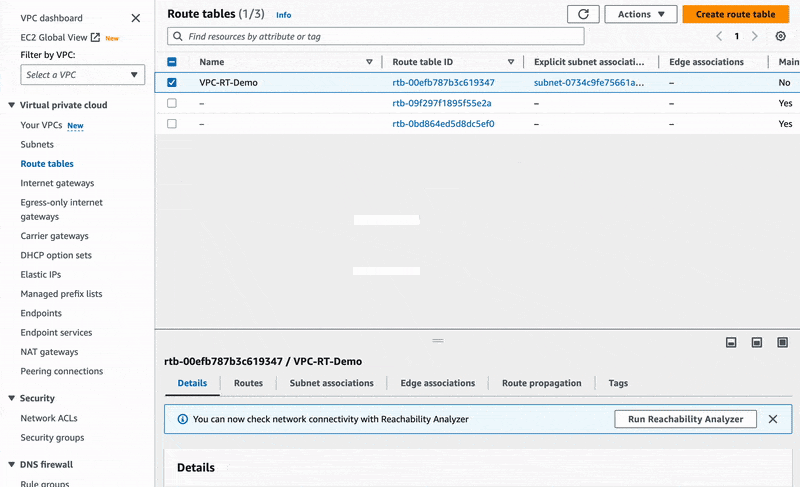Collapse the Virtual private cloud section
Screen dimensions: 800x487
11,105
